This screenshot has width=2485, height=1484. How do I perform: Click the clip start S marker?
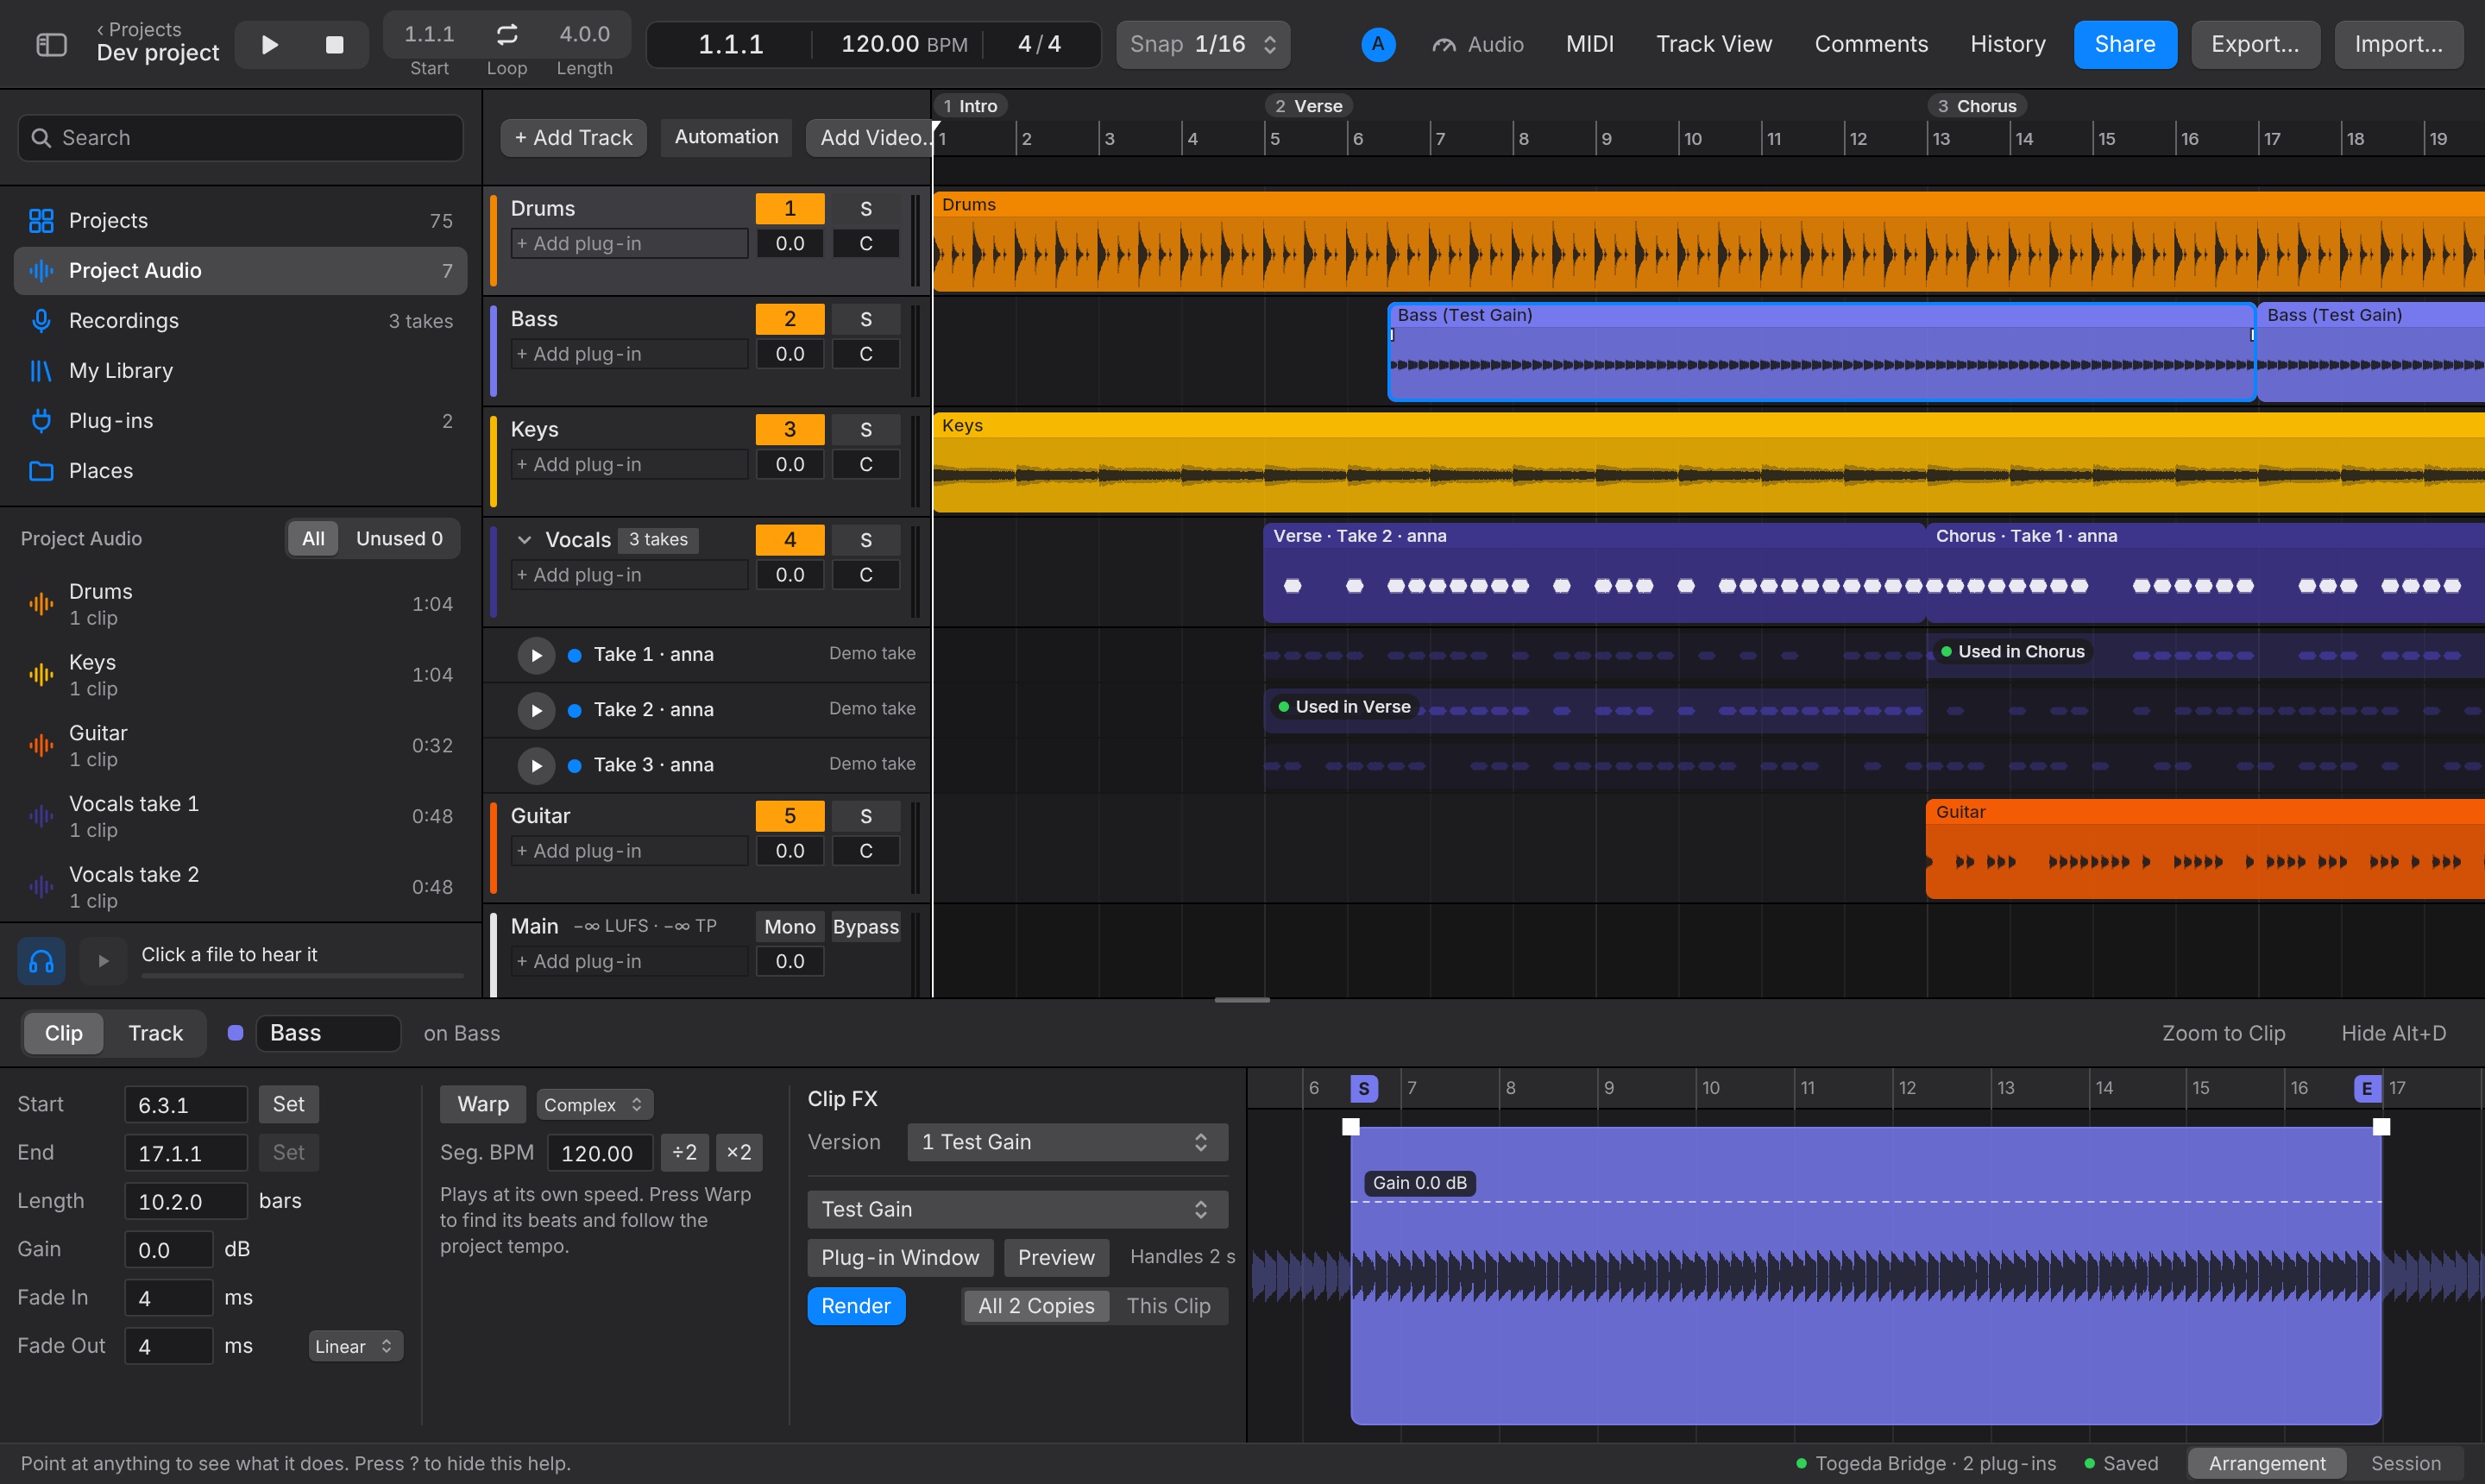coord(1363,1088)
